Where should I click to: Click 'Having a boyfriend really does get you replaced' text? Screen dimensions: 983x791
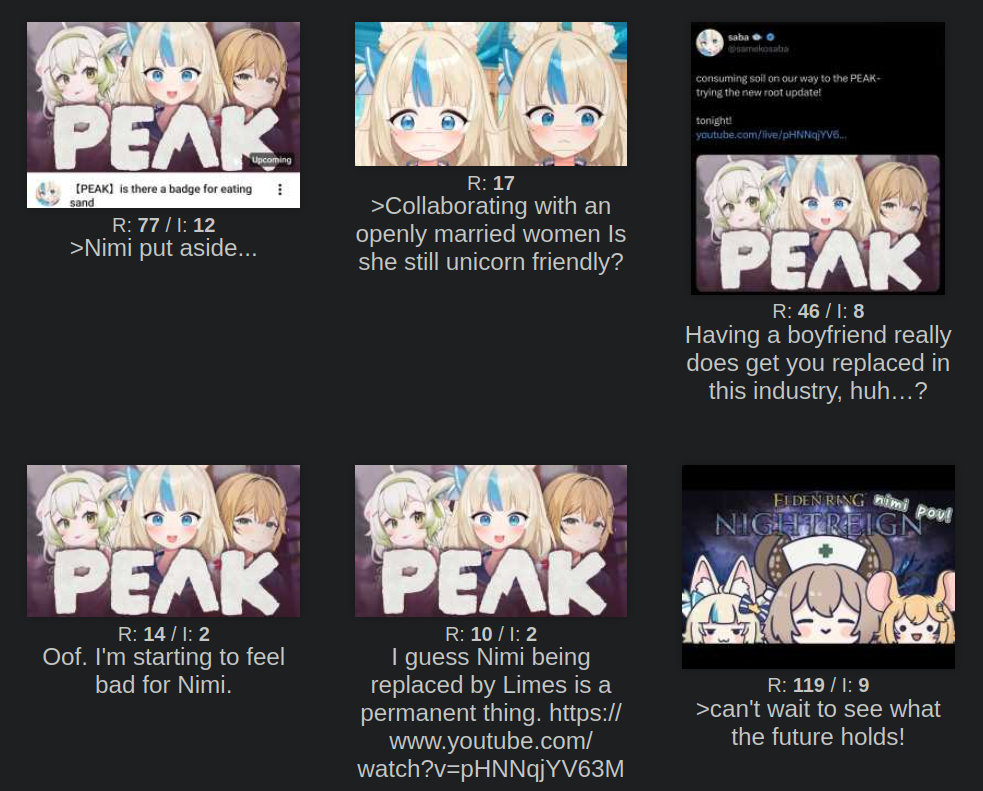point(818,363)
